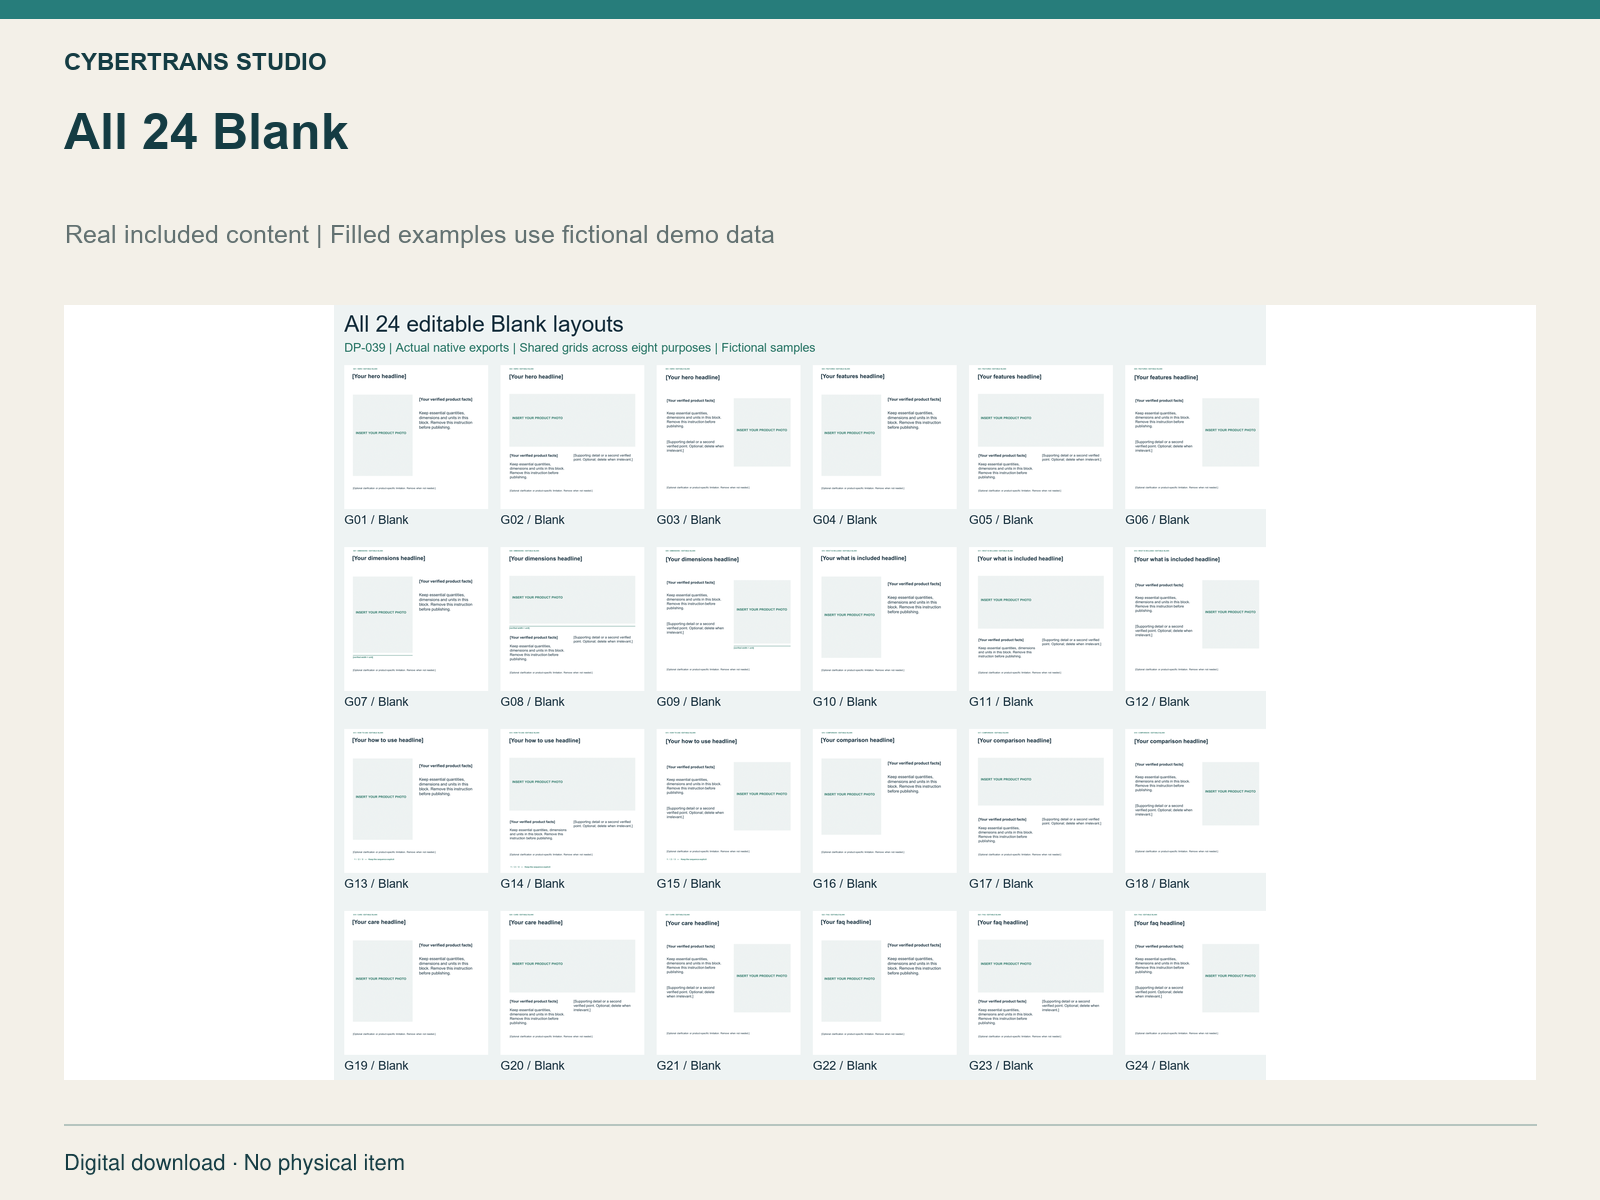Click the G24 / Blank layout thumbnail

(1195, 983)
